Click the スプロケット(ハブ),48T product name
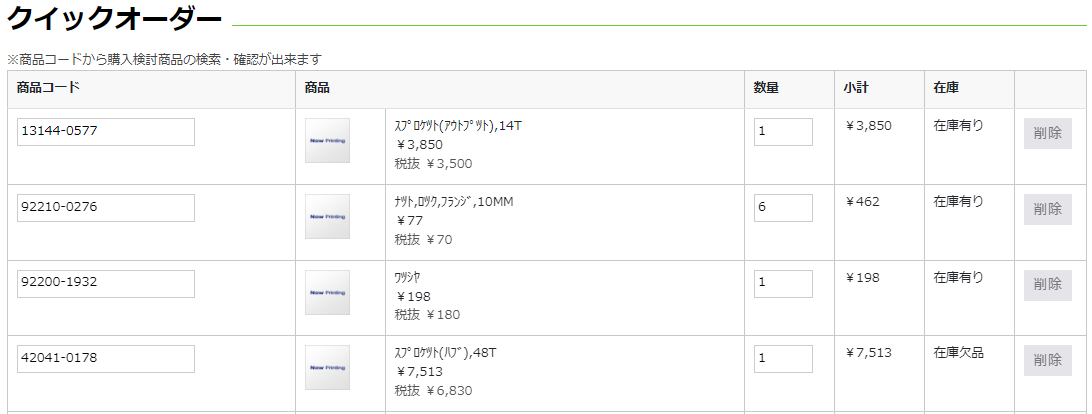 445,353
